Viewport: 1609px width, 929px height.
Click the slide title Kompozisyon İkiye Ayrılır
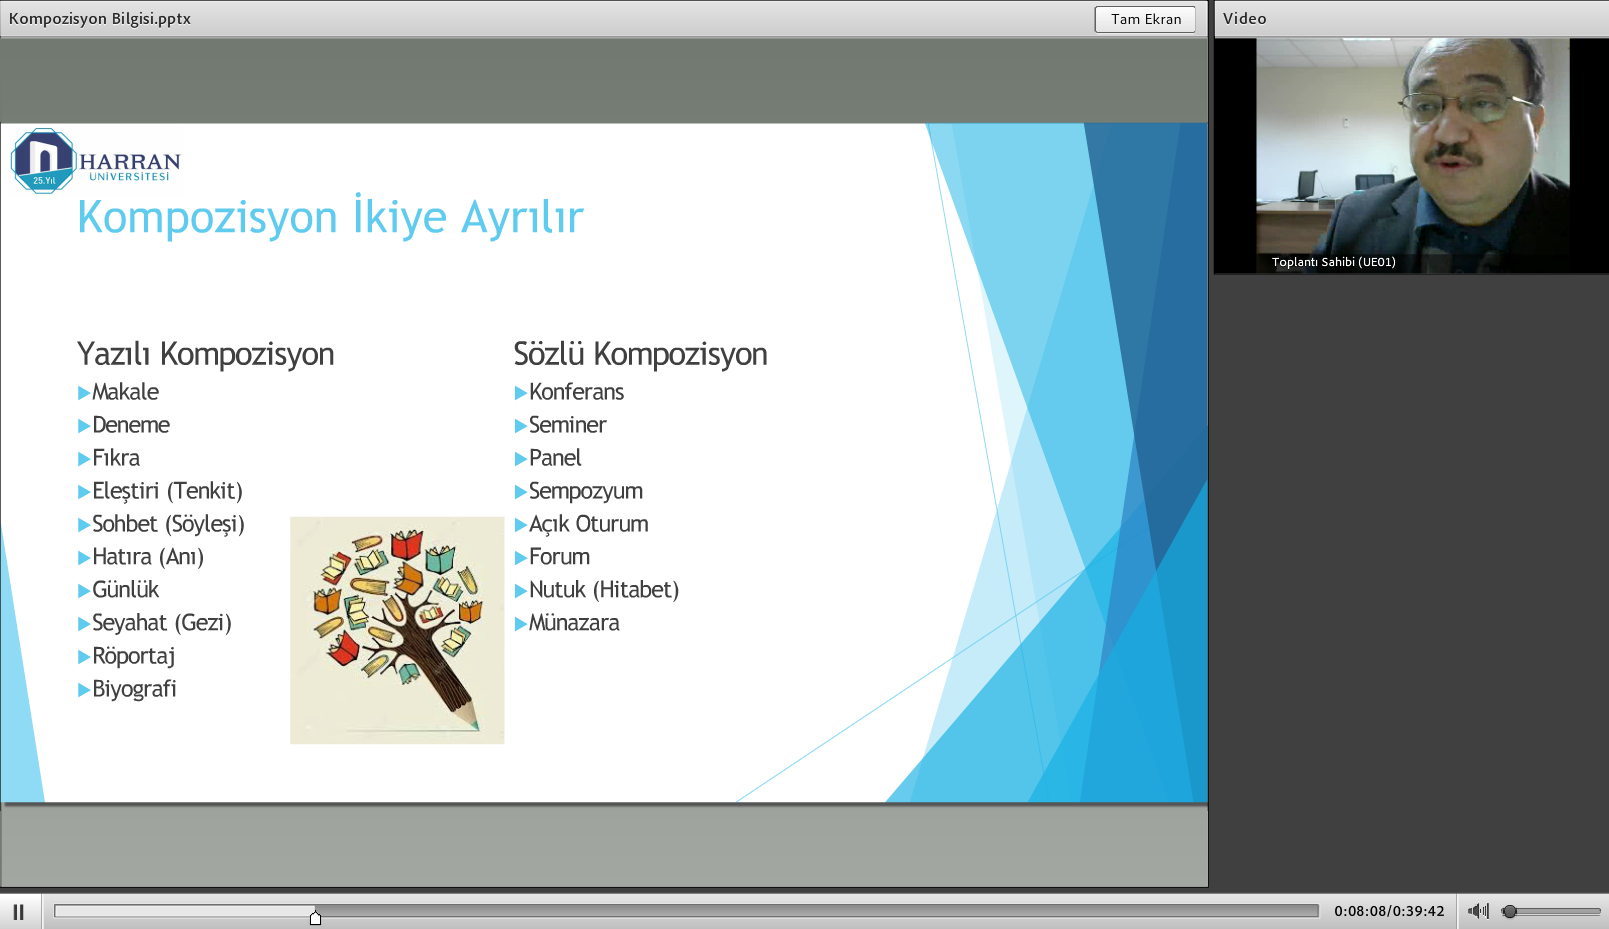[x=330, y=217]
